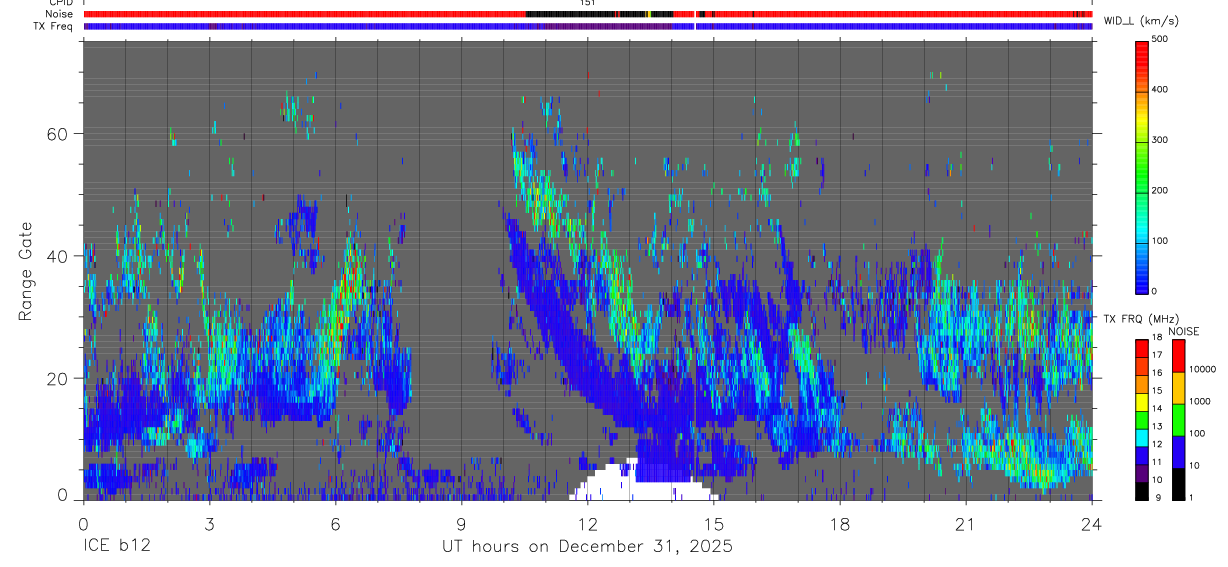Screen dimensions: 1228x567
Task: Click the red top segment of TX FRQ legend
Action: click(1142, 346)
